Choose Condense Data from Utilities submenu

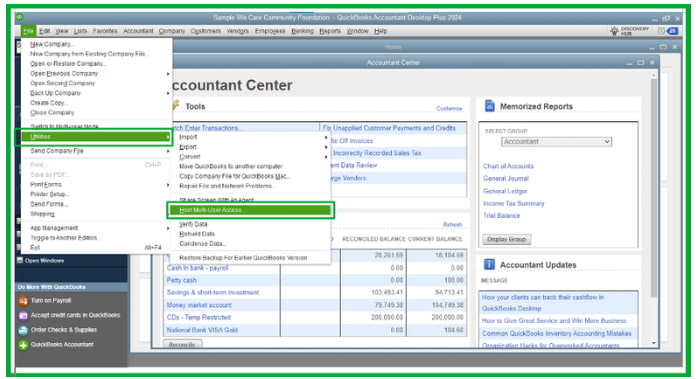pyautogui.click(x=202, y=244)
